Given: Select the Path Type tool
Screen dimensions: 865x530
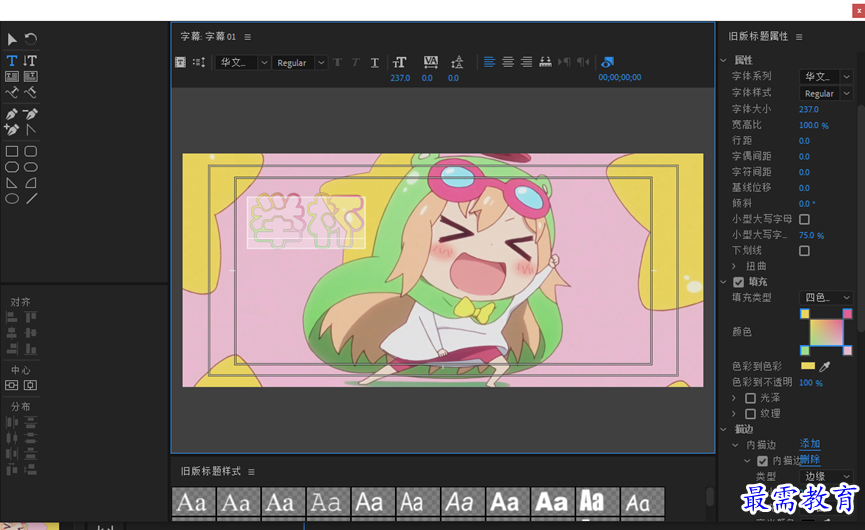Looking at the screenshot, I should point(12,92).
